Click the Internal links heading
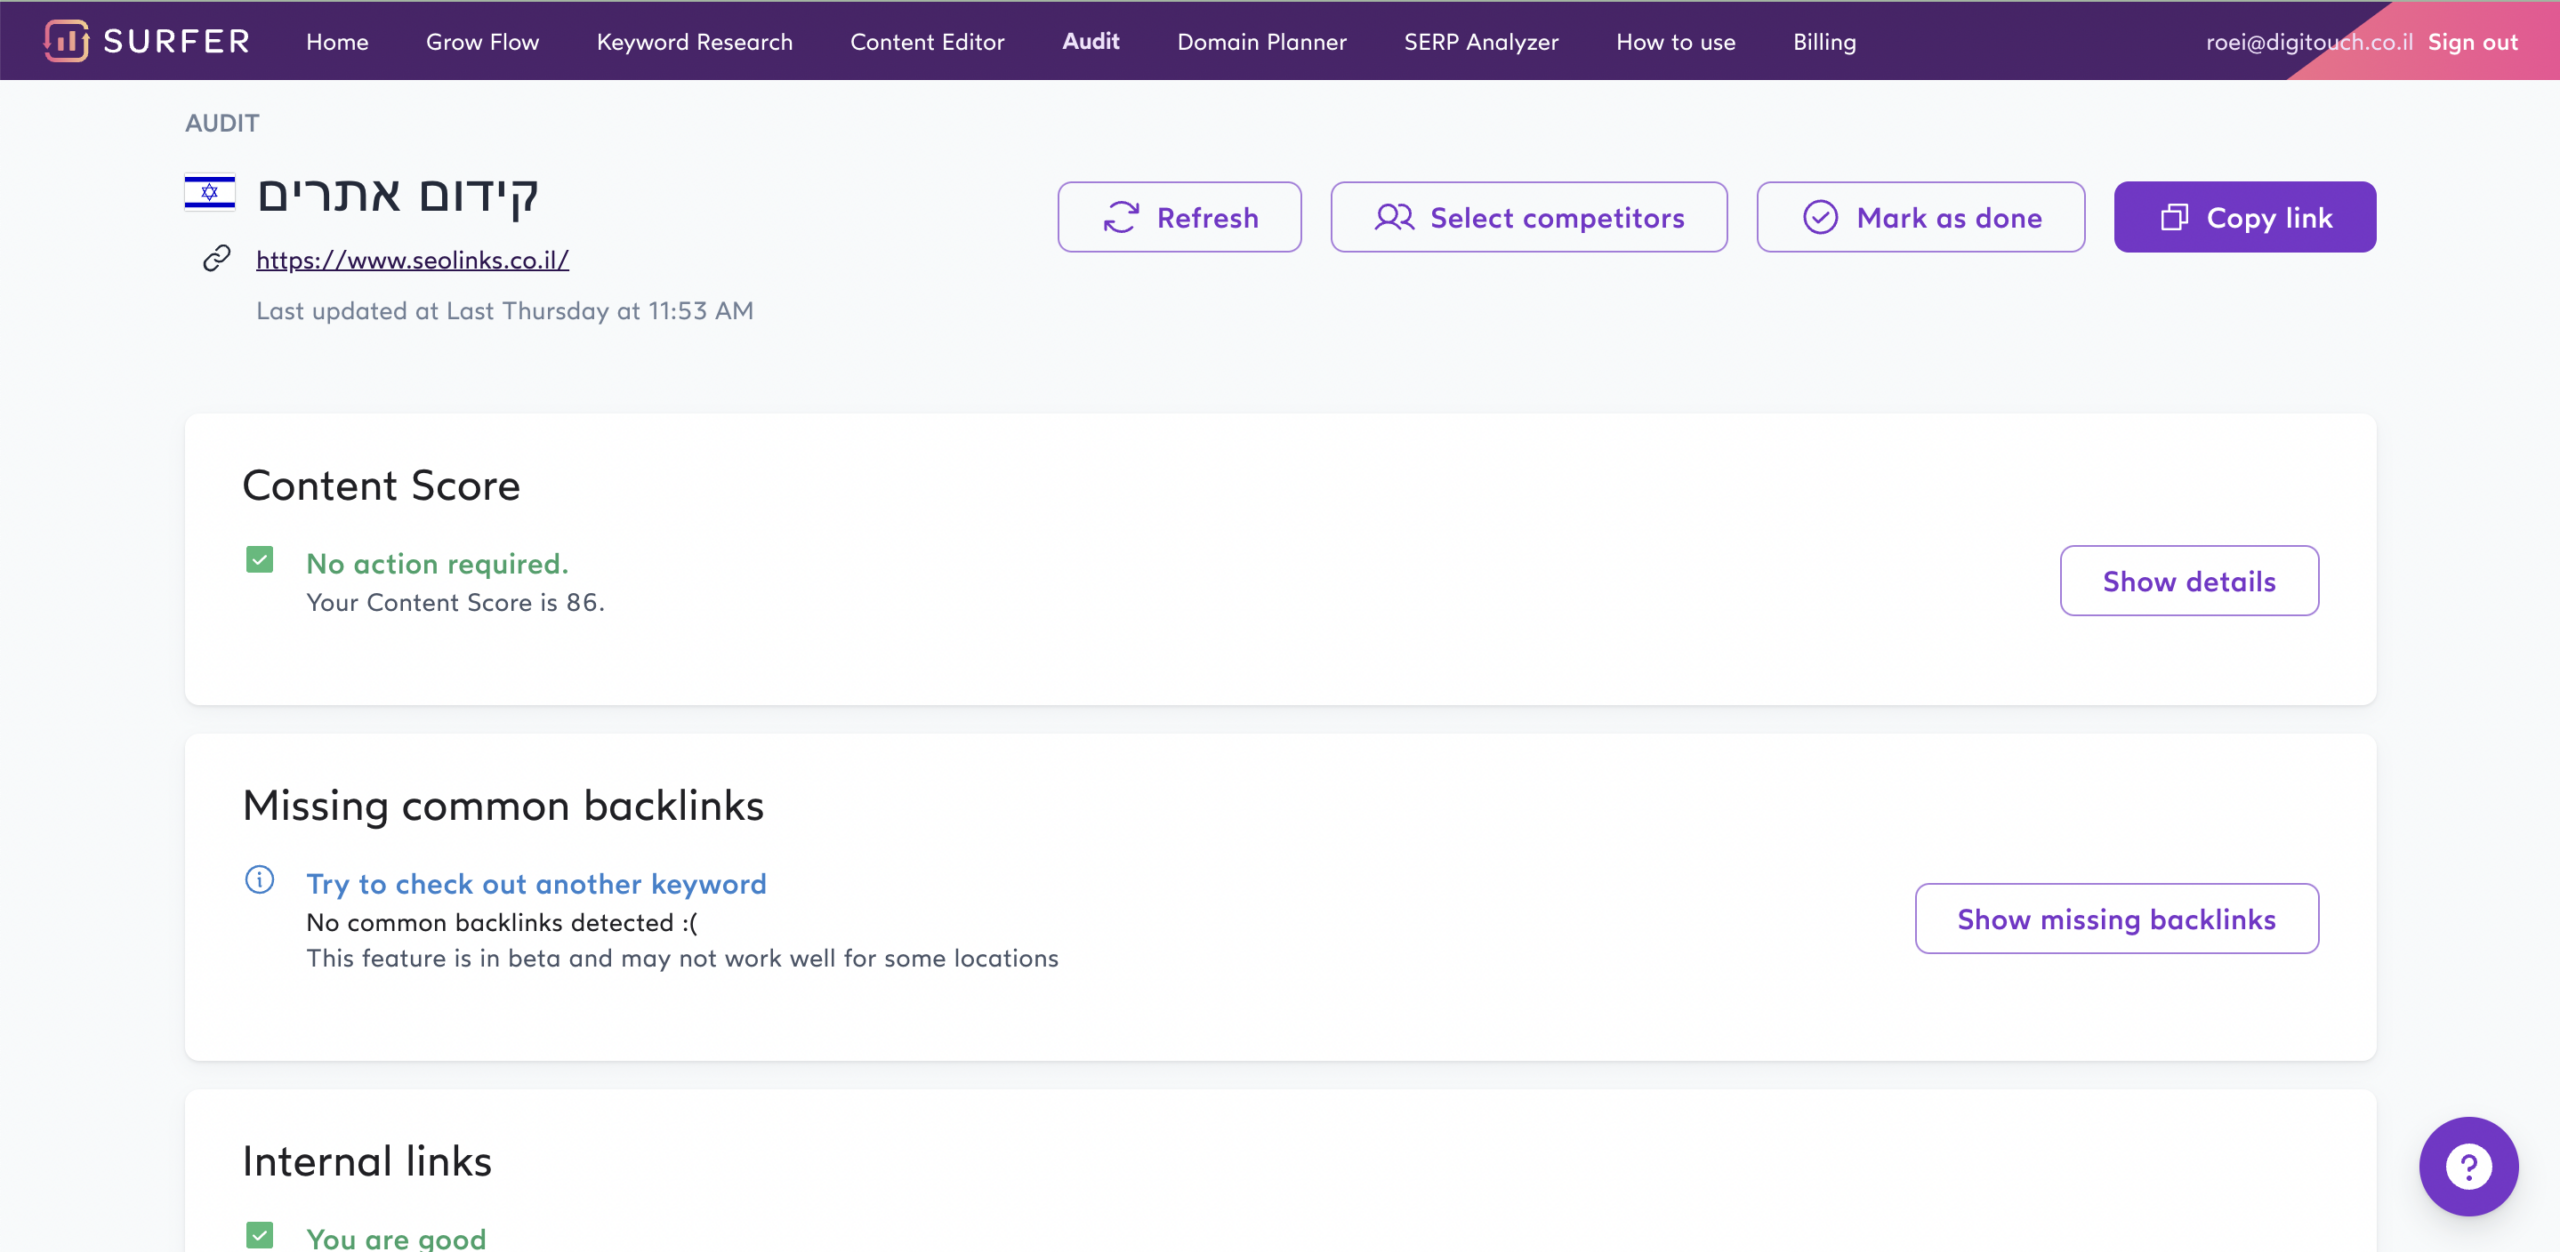 click(367, 1162)
